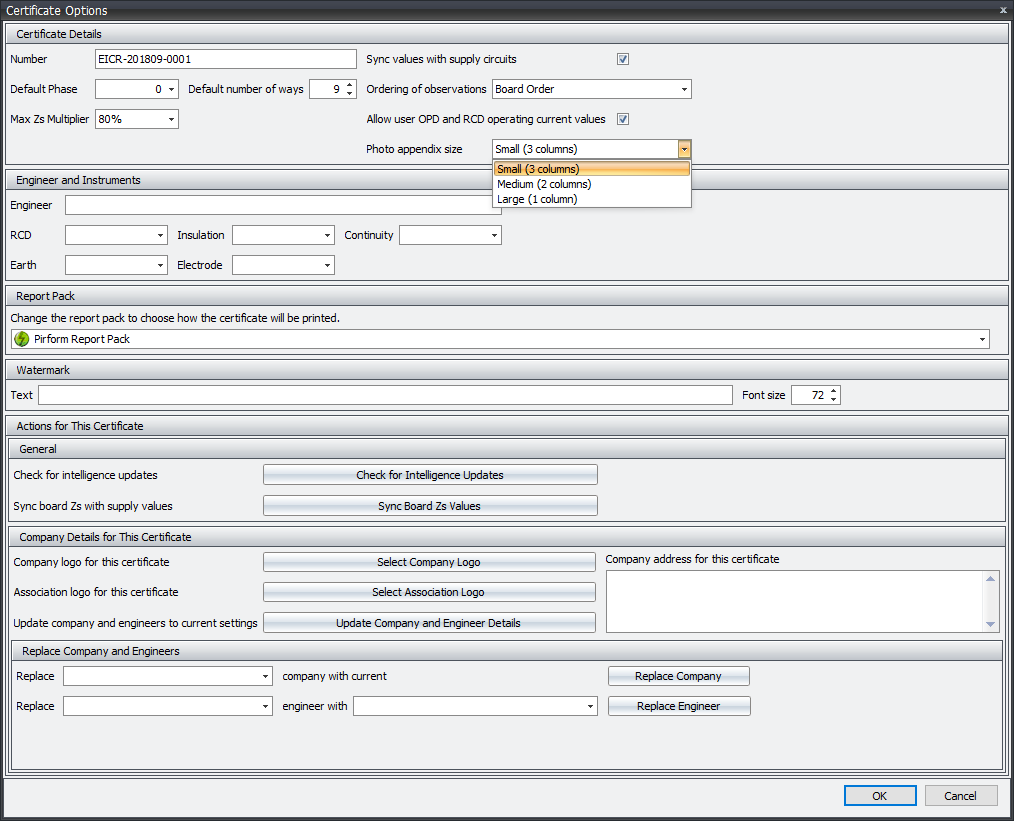Choose Large (1 column) option
The image size is (1014, 821).
pyautogui.click(x=536, y=199)
